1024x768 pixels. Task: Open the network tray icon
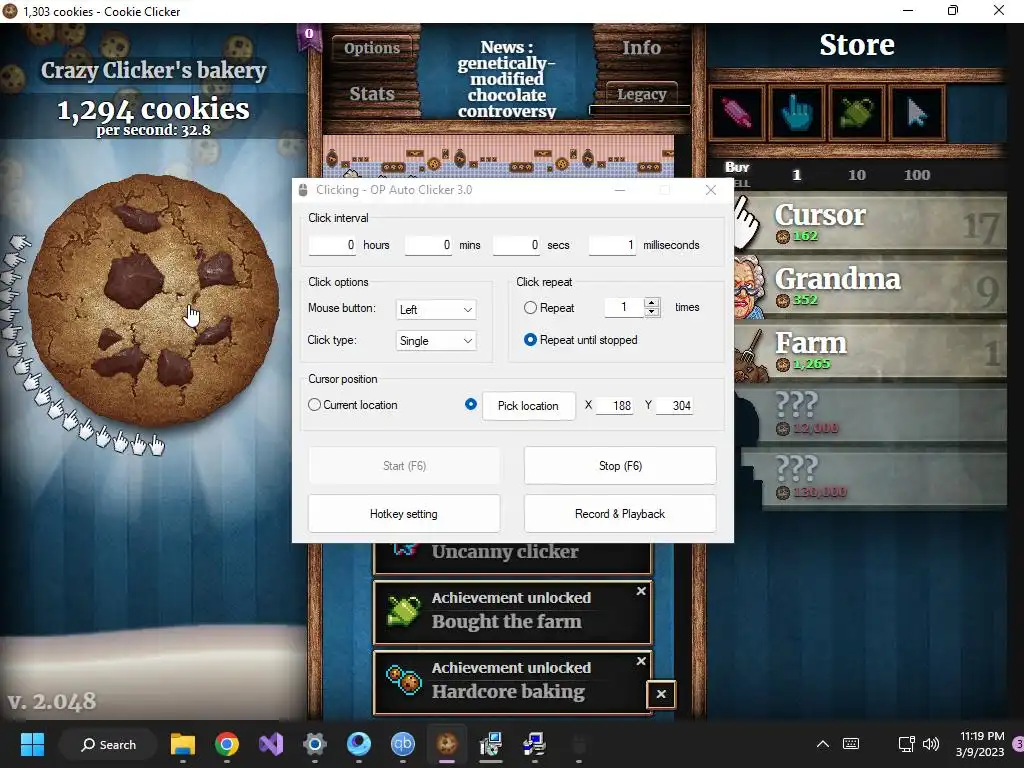tap(906, 744)
